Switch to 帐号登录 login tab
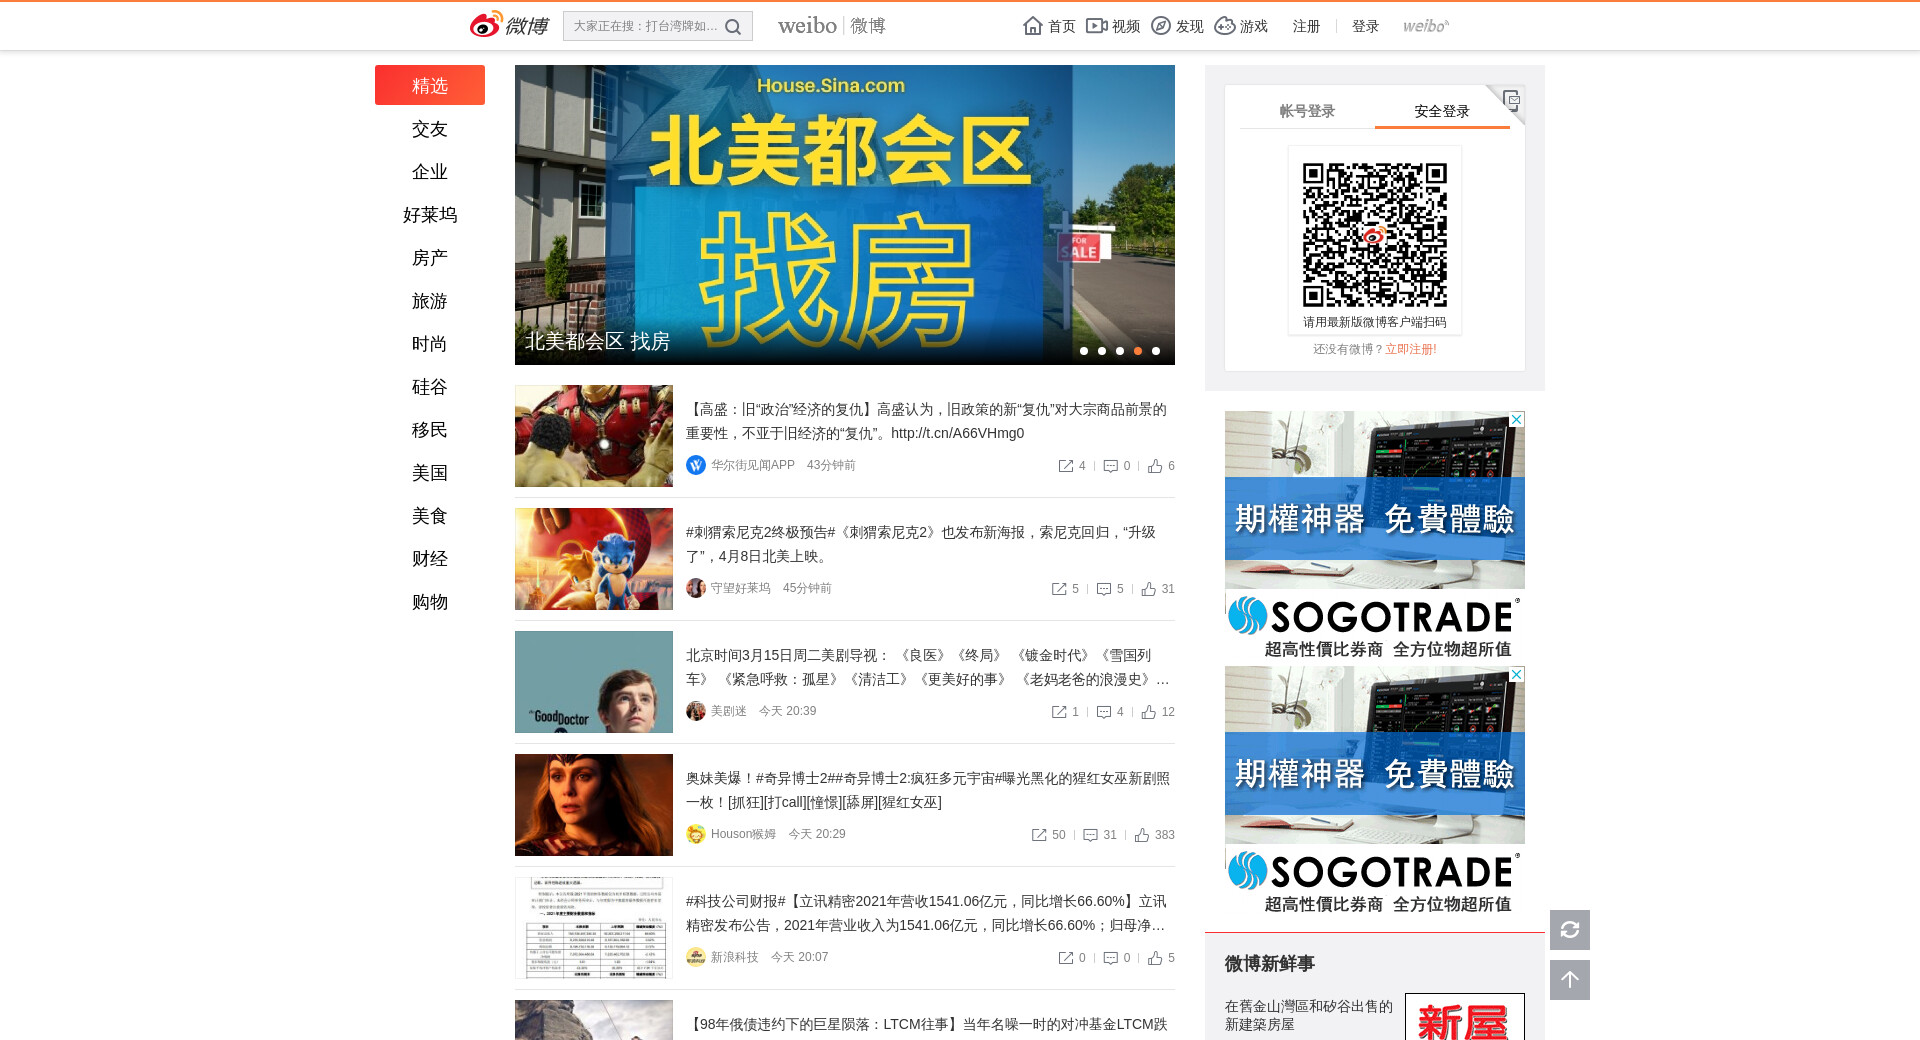Viewport: 1920px width, 1040px height. point(1307,111)
